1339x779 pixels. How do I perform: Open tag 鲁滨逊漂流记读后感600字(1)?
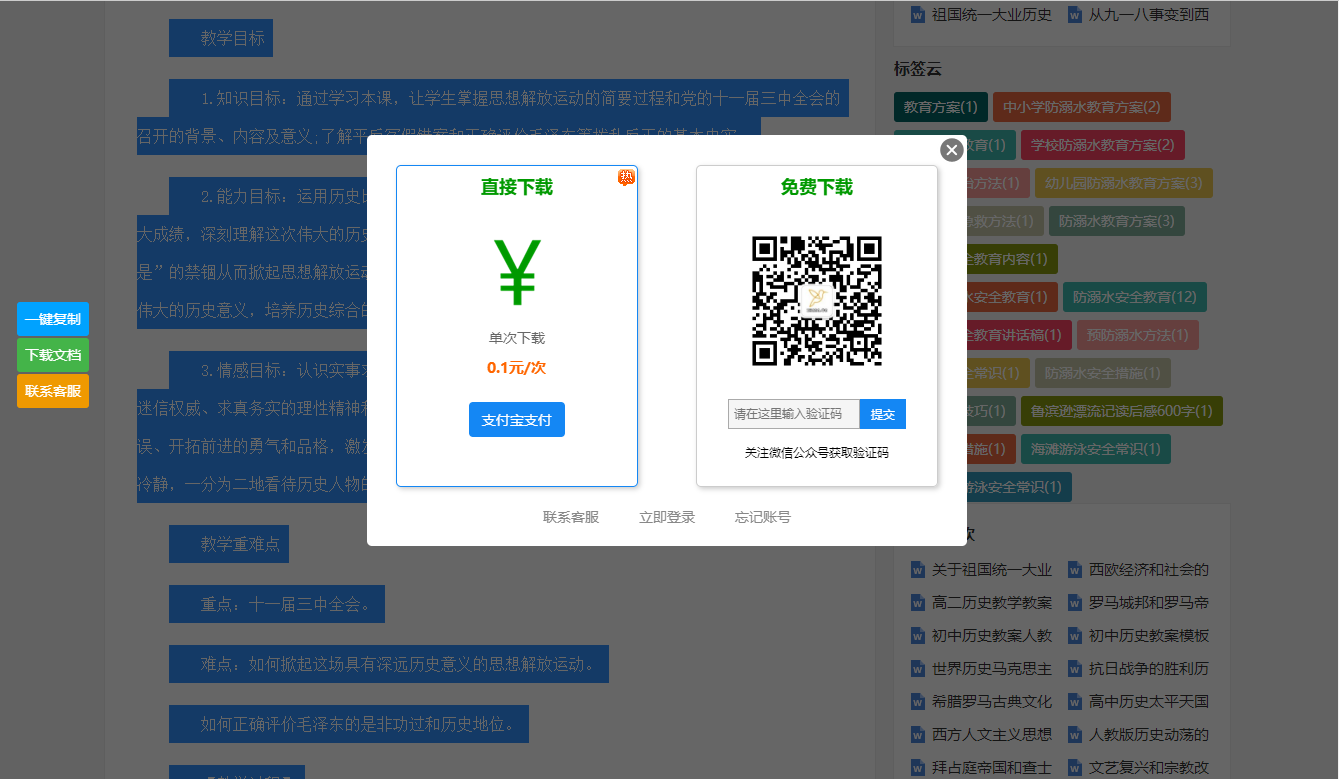(1122, 411)
